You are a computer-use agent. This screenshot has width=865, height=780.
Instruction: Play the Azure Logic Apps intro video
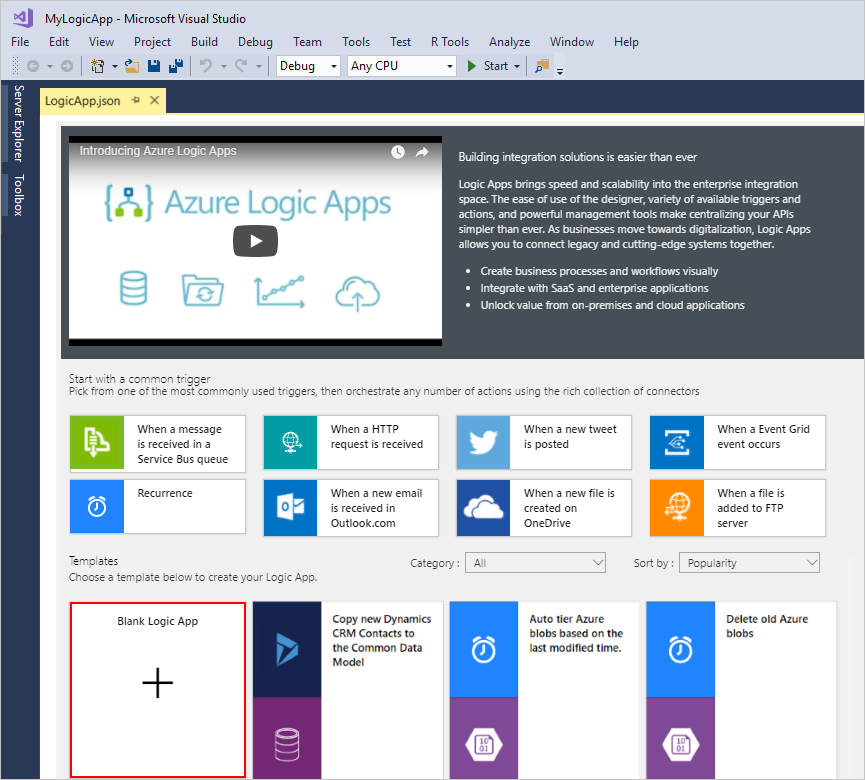[255, 241]
